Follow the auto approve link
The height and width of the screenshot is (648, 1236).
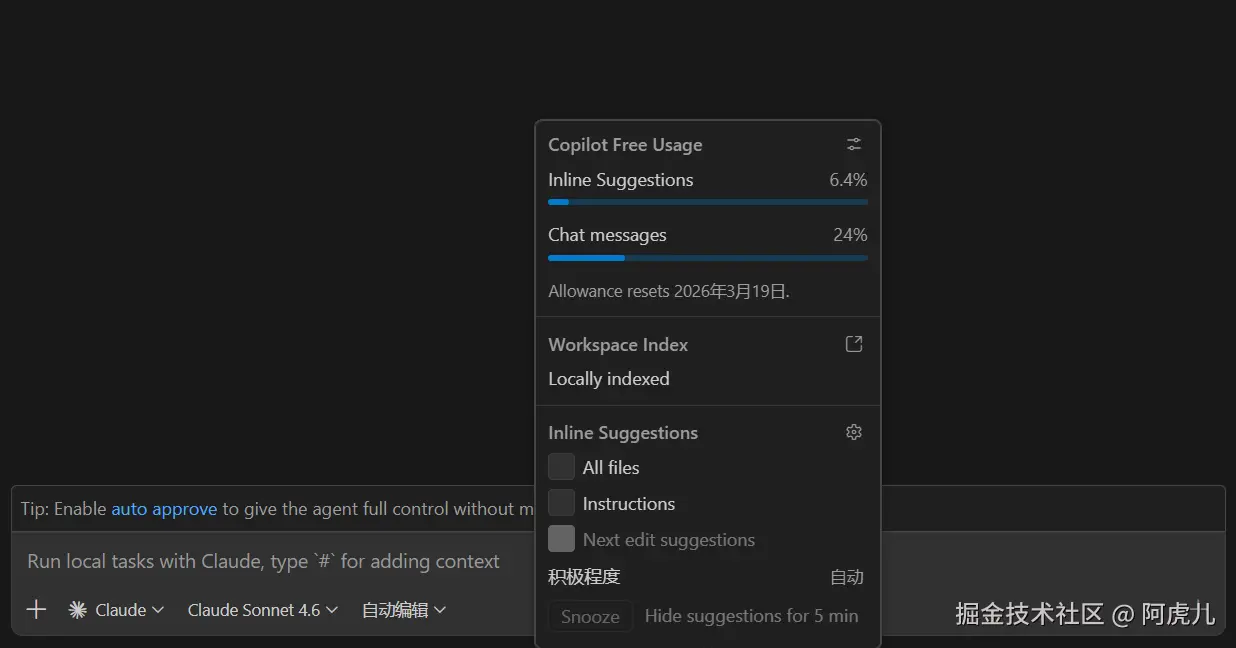[x=164, y=509]
